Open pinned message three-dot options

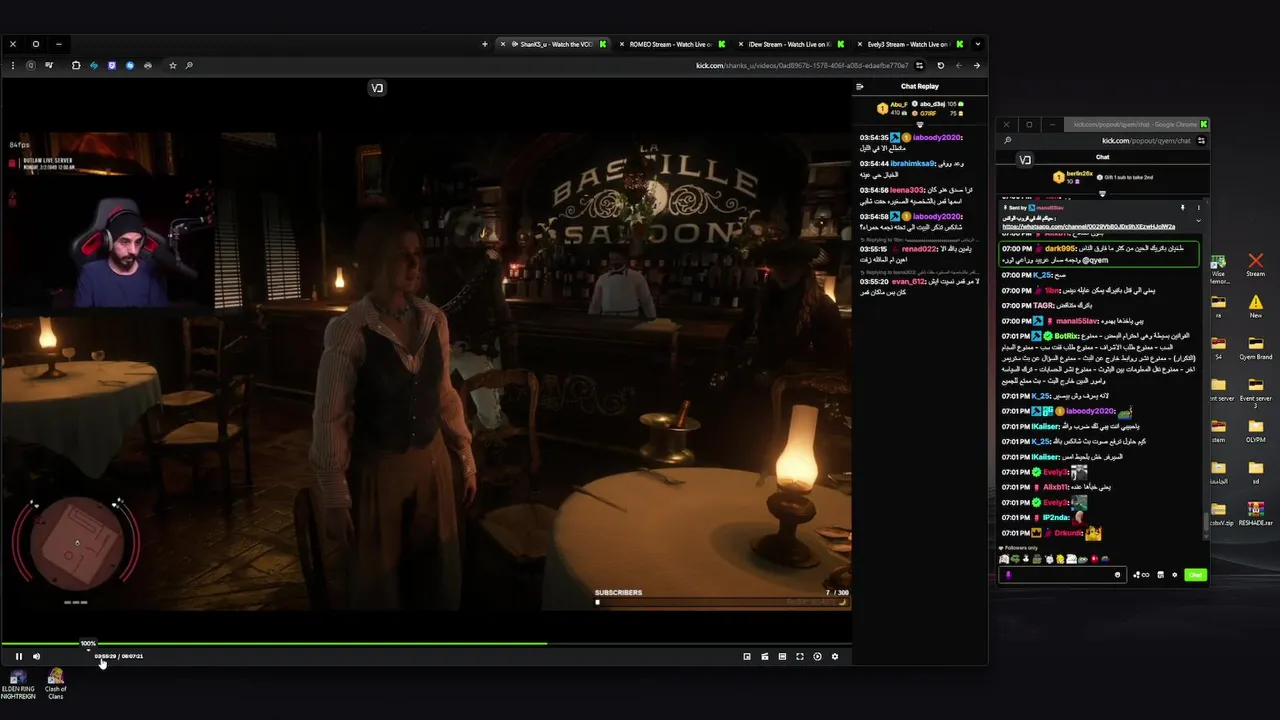[1198, 207]
